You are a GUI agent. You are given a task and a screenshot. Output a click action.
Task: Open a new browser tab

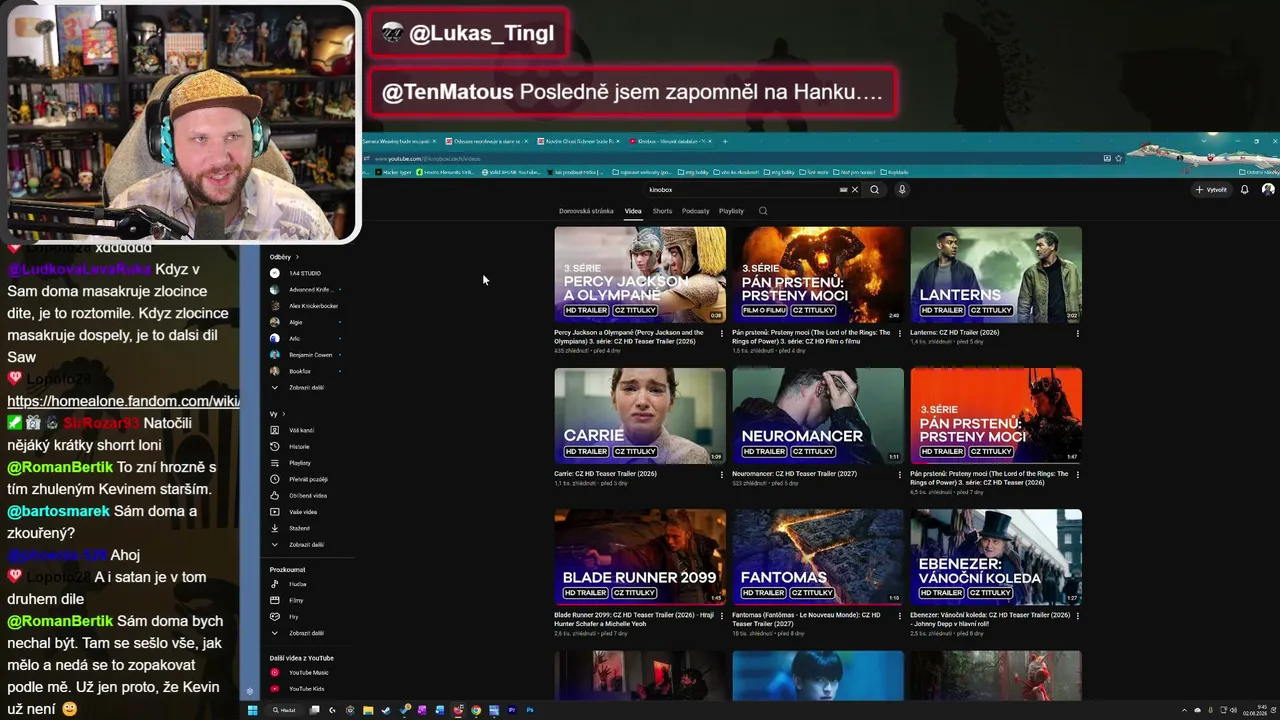coord(725,142)
